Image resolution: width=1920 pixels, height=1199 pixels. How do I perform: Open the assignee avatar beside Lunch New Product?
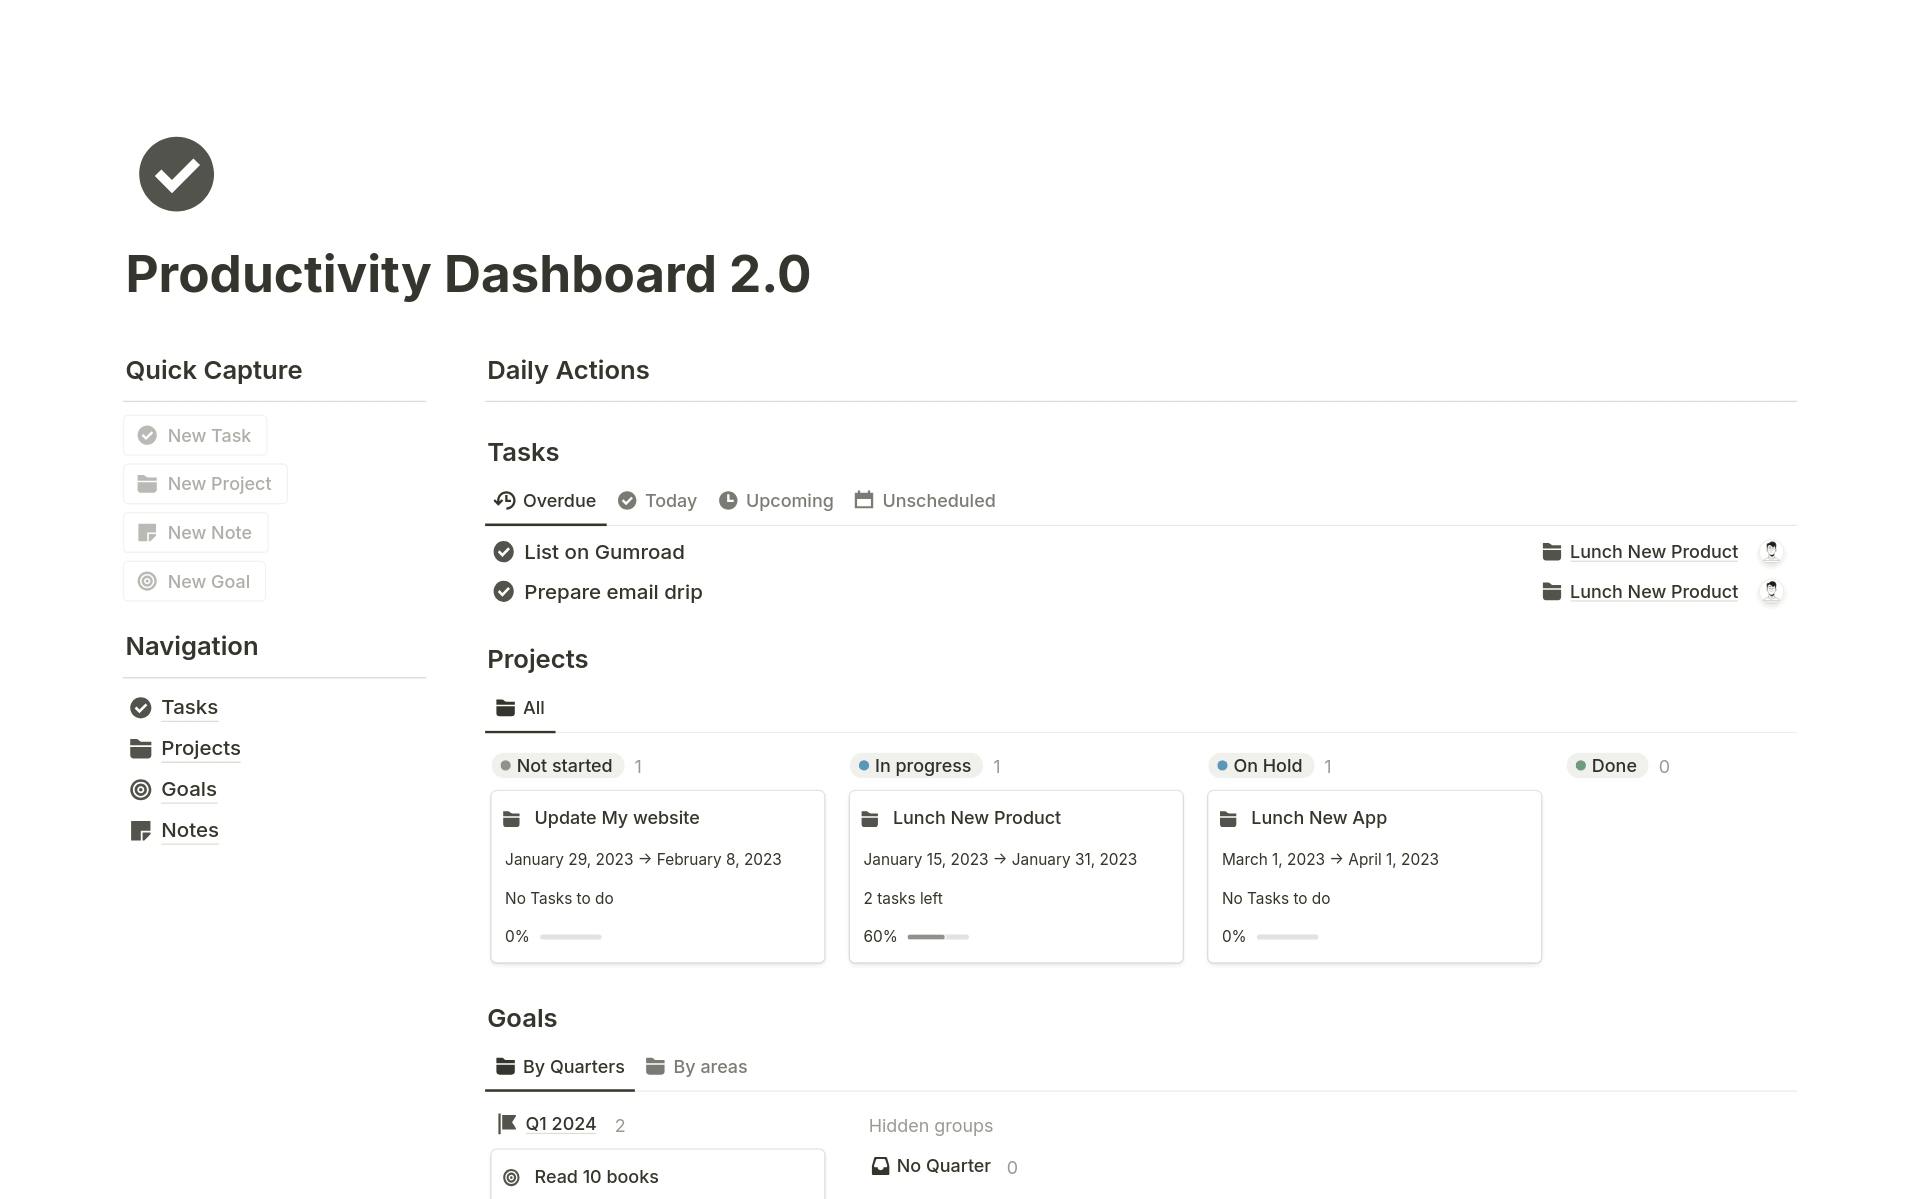coord(1771,551)
